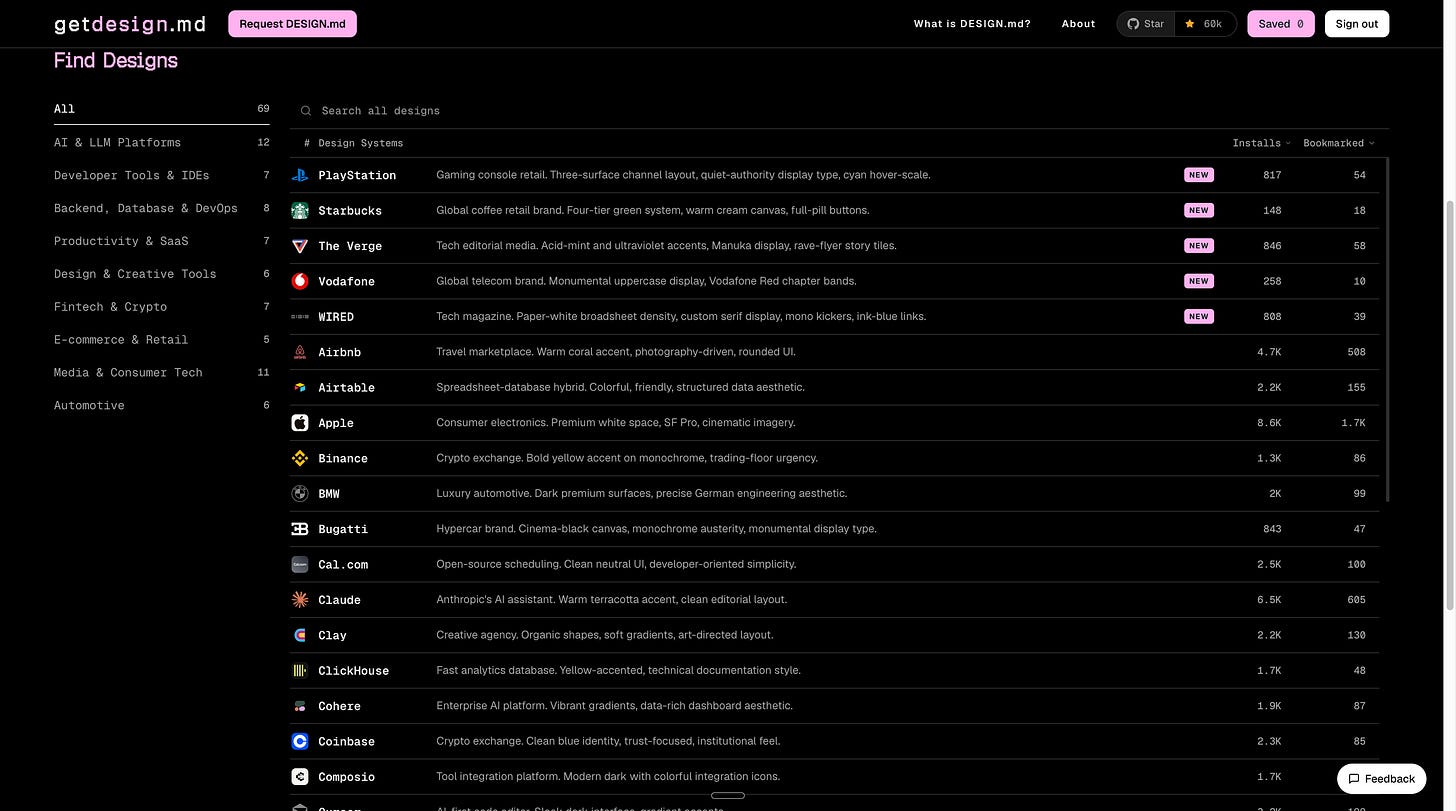Select the Bugatti logo icon
The width and height of the screenshot is (1456, 811).
pyautogui.click(x=300, y=529)
